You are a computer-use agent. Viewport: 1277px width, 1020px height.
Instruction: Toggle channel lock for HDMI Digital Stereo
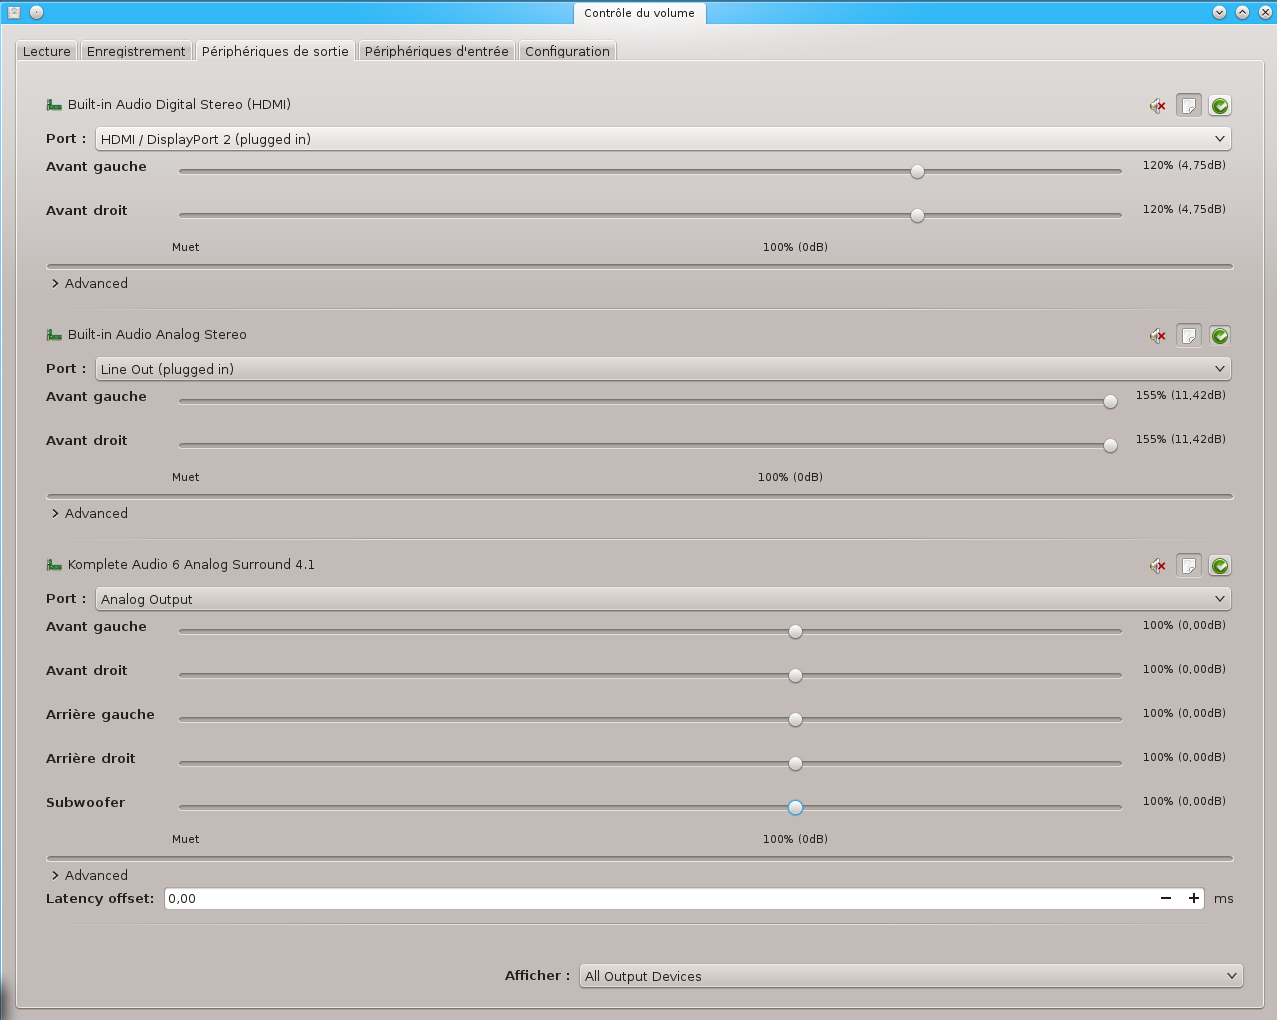pyautogui.click(x=1189, y=105)
